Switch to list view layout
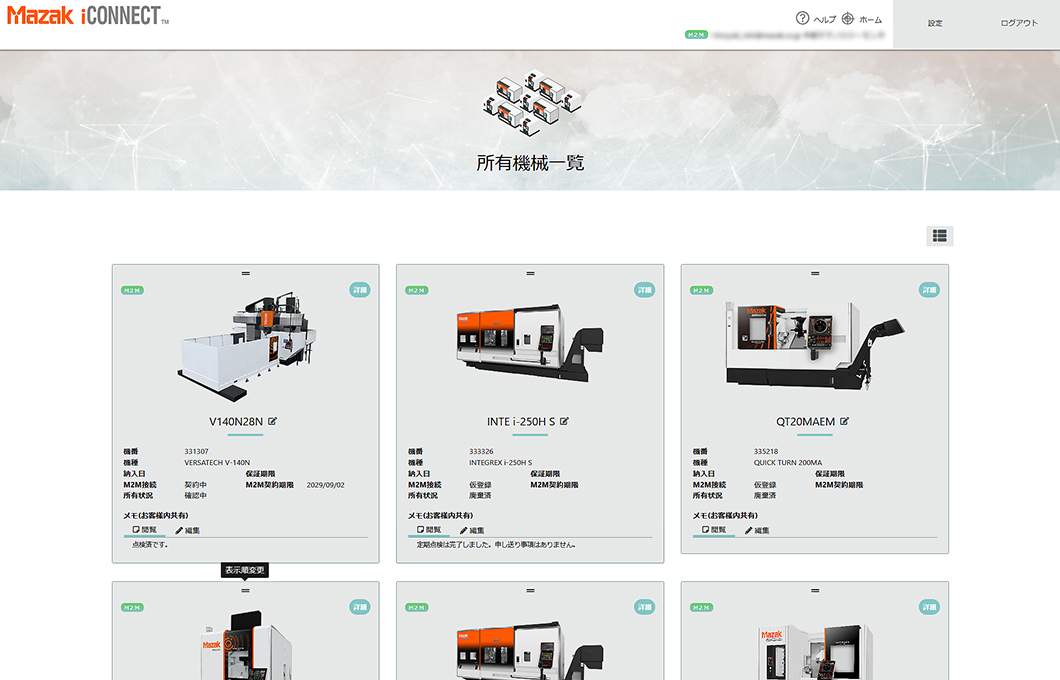This screenshot has height=680, width=1060. pos(940,236)
